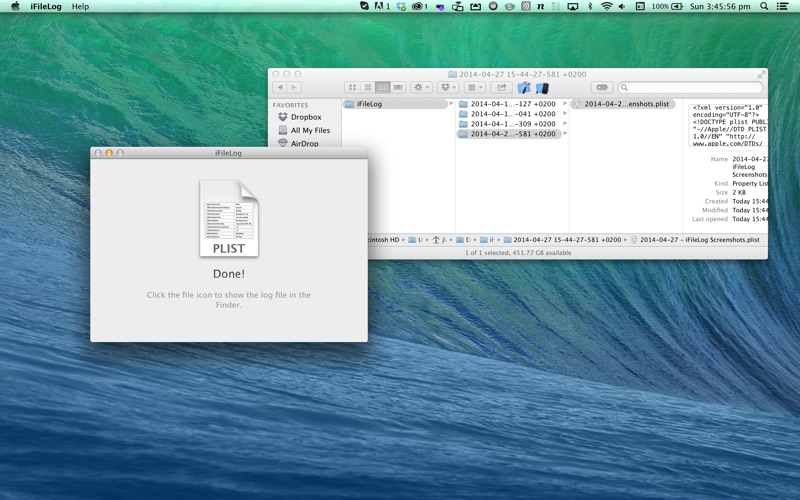
Task: Open Spotlight search in menu bar
Action: point(765,6)
